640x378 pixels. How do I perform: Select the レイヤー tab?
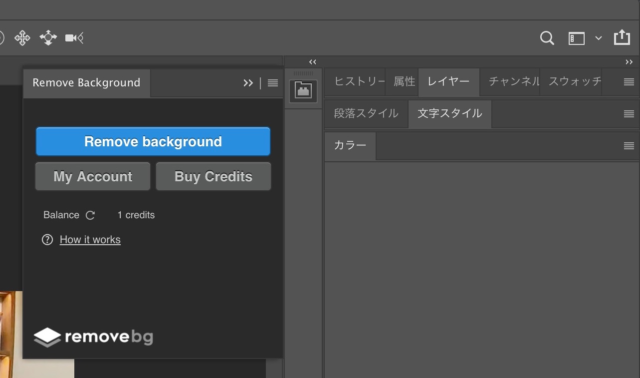[x=448, y=82]
